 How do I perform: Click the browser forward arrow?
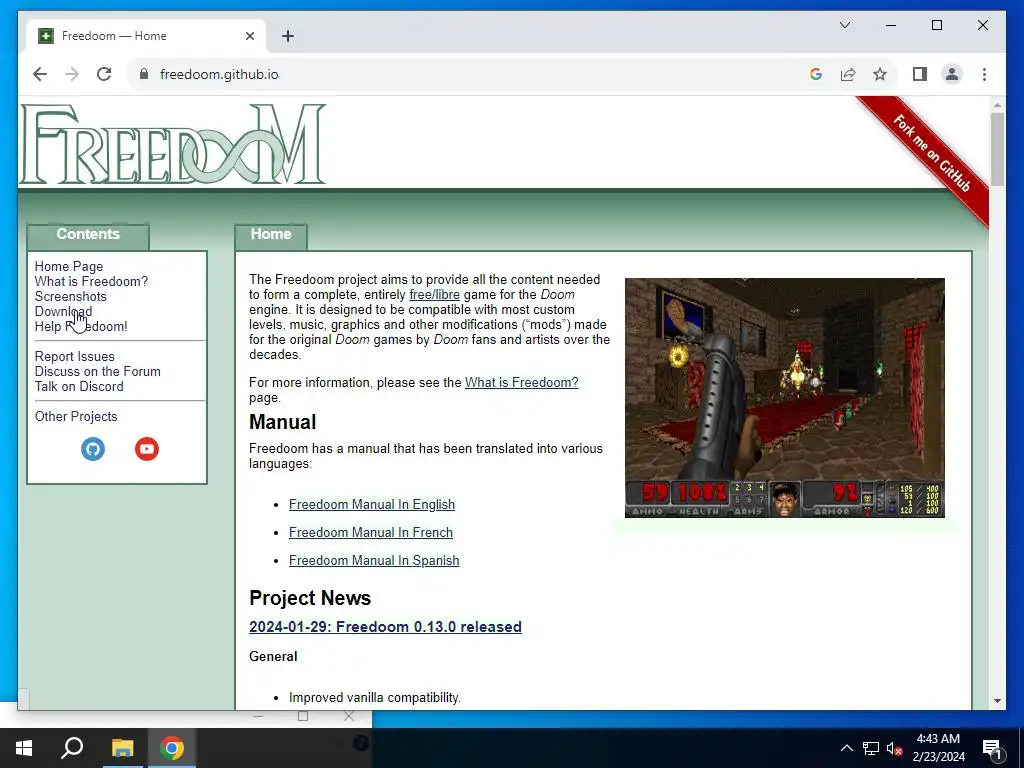[x=72, y=74]
